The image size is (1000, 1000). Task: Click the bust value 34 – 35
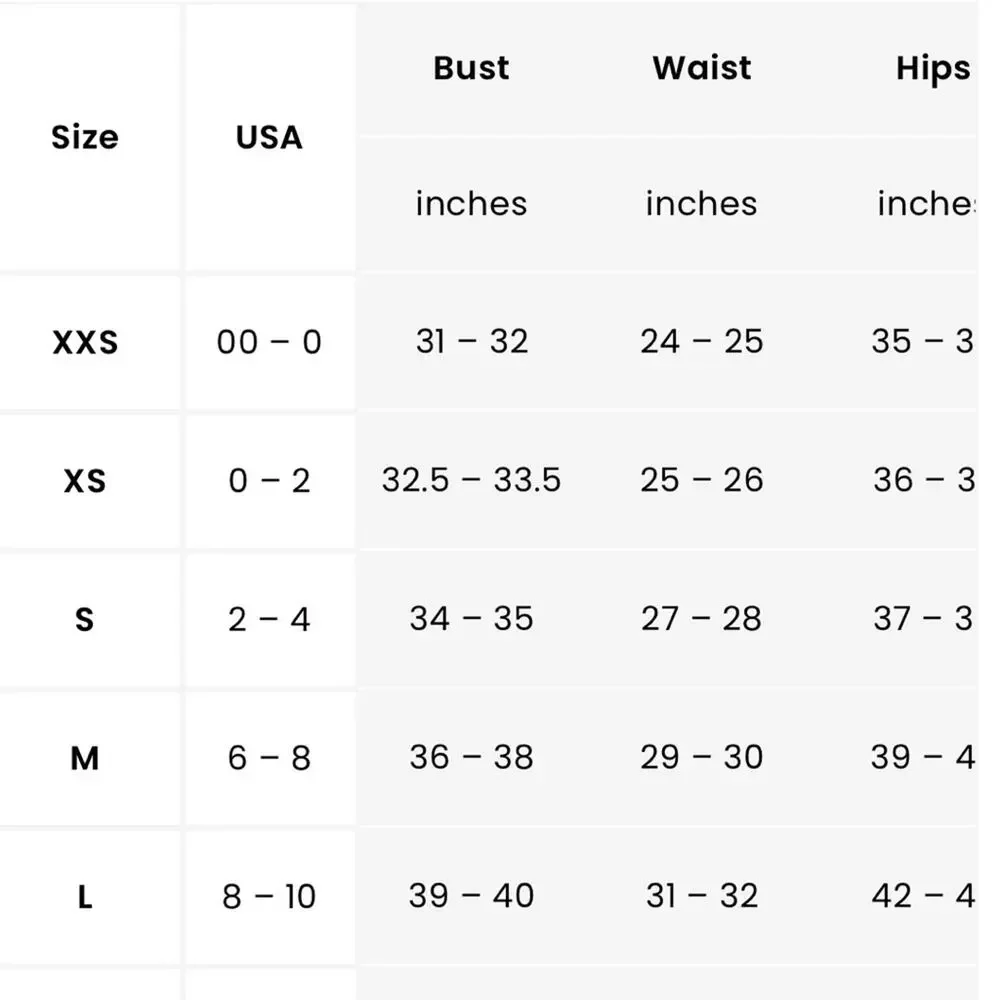471,619
